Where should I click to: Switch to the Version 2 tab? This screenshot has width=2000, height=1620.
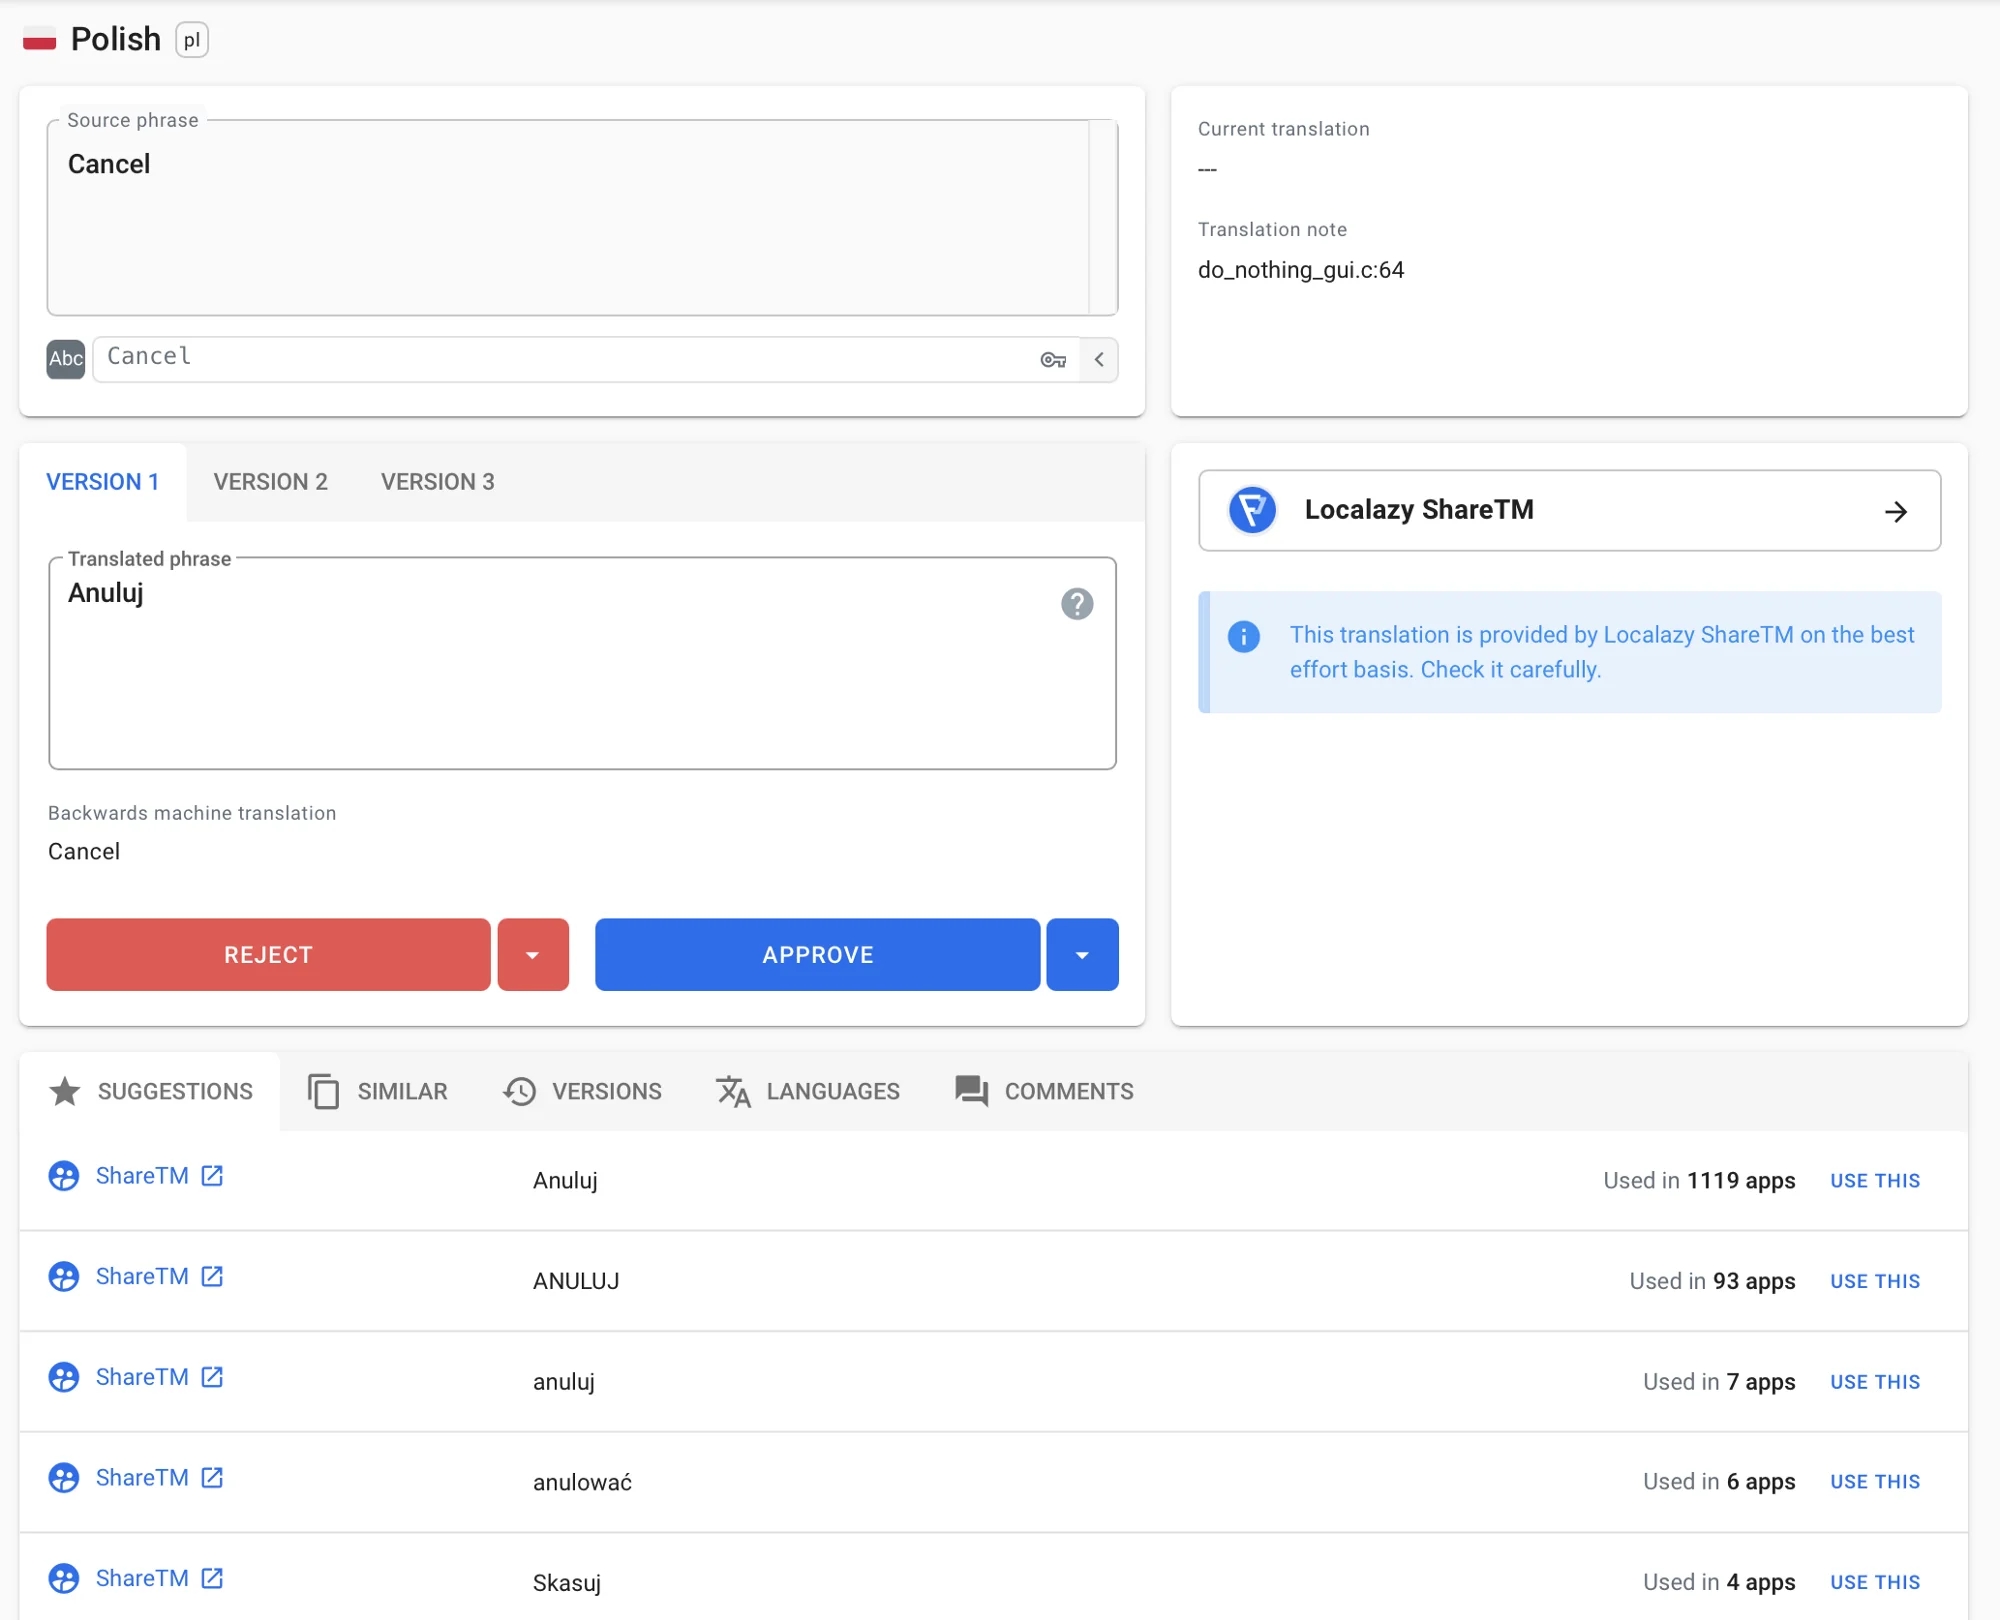(270, 482)
